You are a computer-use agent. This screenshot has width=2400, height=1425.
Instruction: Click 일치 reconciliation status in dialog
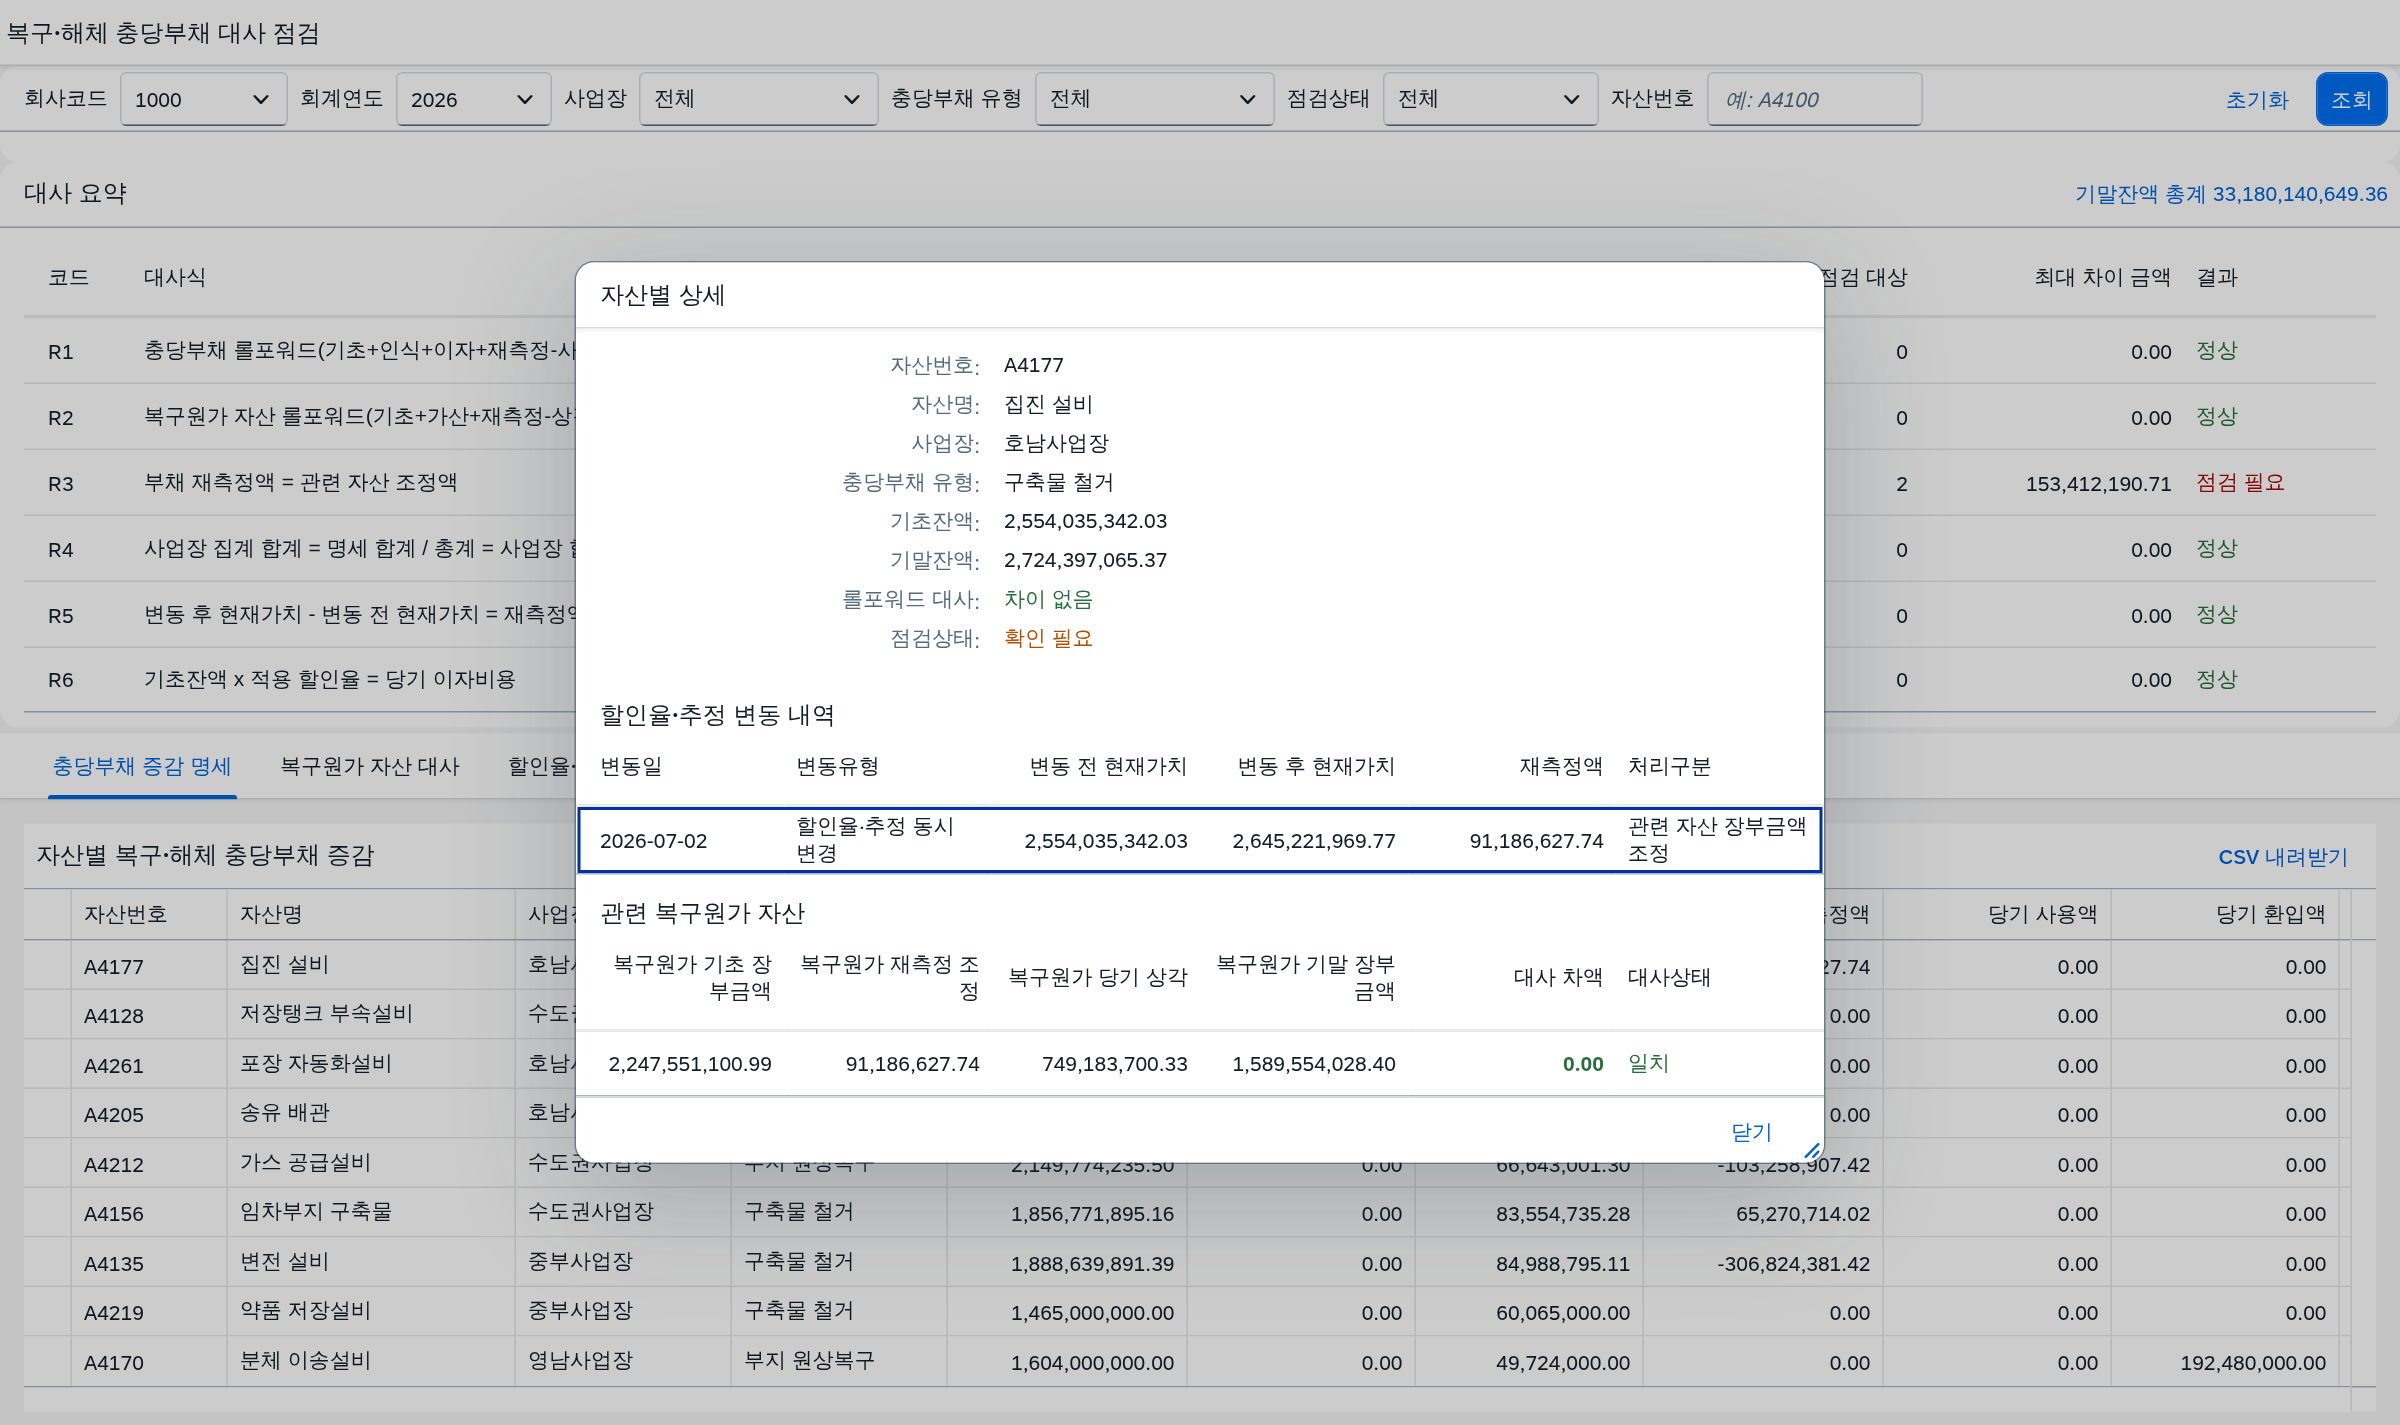click(1648, 1063)
